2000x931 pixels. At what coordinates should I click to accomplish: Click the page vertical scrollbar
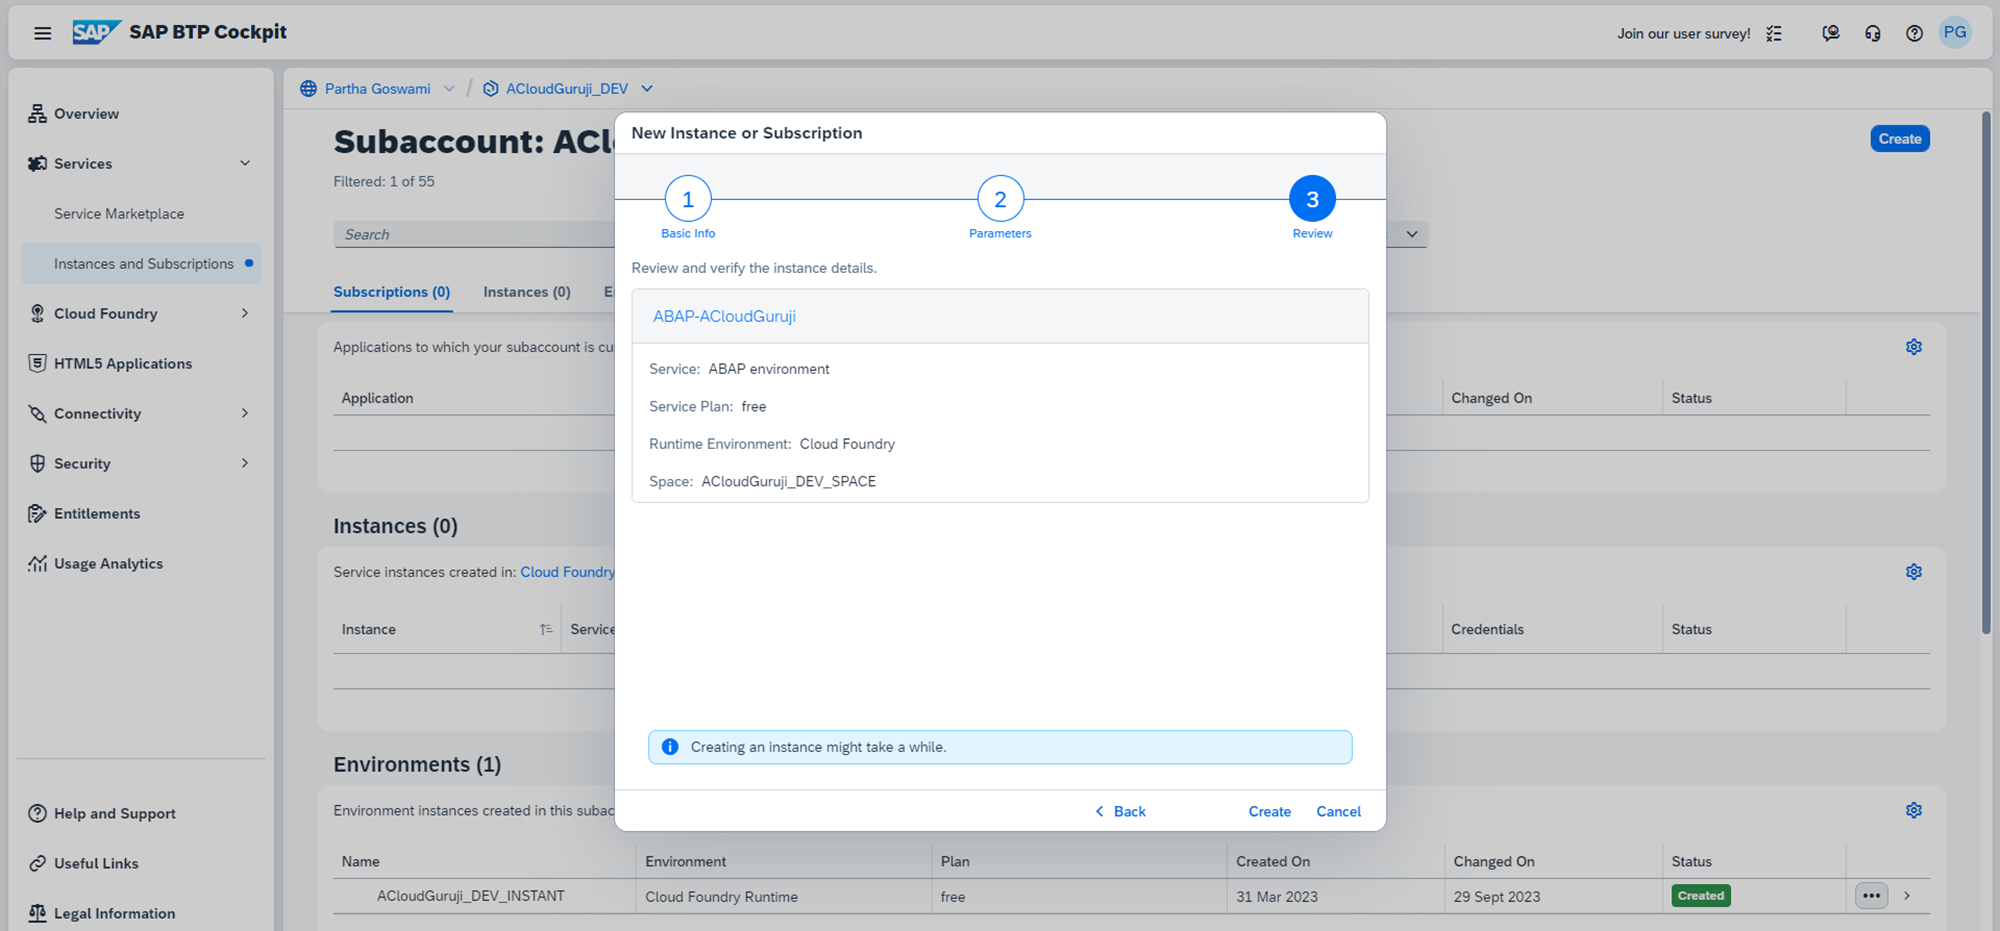(1986, 370)
